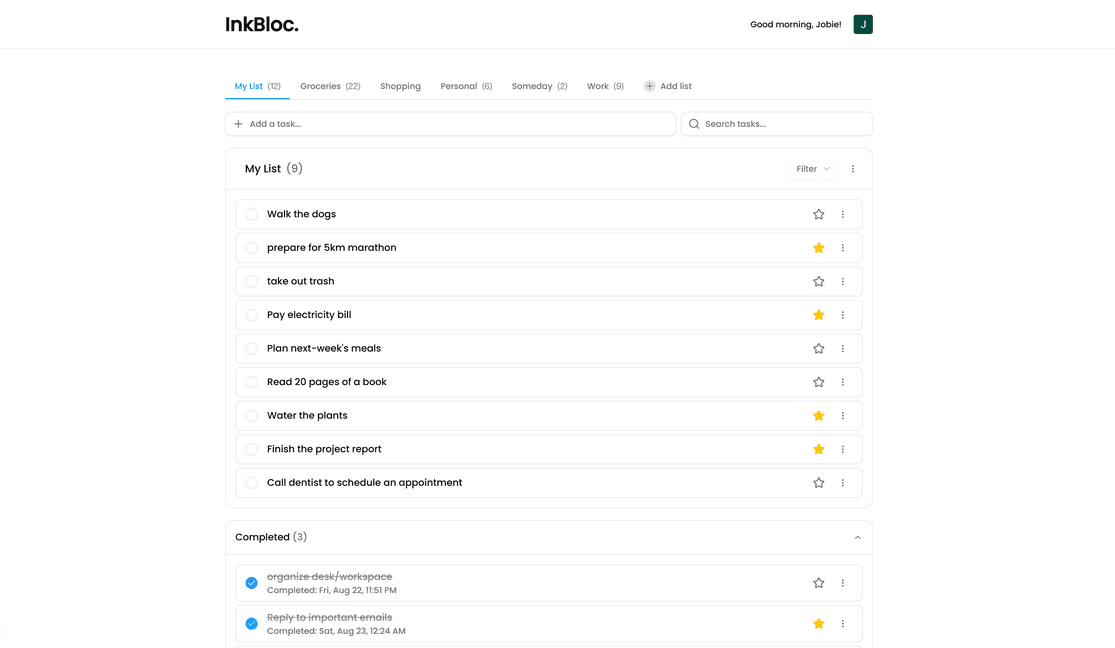Screen dimensions: 1115x648
Task: Open options menu for 'Water the plants'
Action: pyautogui.click(x=843, y=416)
